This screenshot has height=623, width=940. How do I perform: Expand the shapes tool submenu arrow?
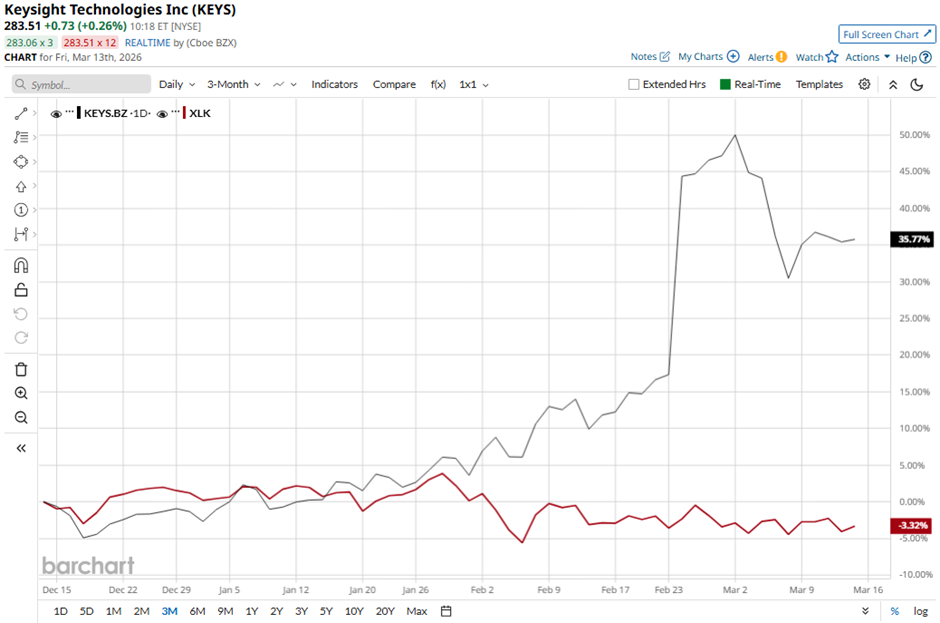[x=35, y=161]
